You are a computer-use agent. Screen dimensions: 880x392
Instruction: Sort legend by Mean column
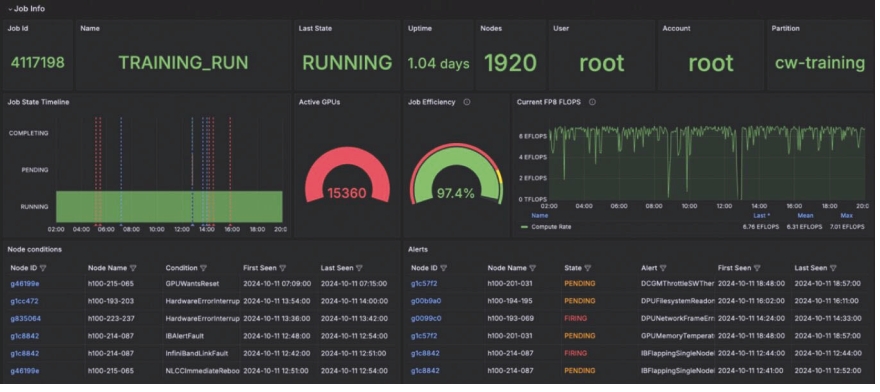pos(805,216)
